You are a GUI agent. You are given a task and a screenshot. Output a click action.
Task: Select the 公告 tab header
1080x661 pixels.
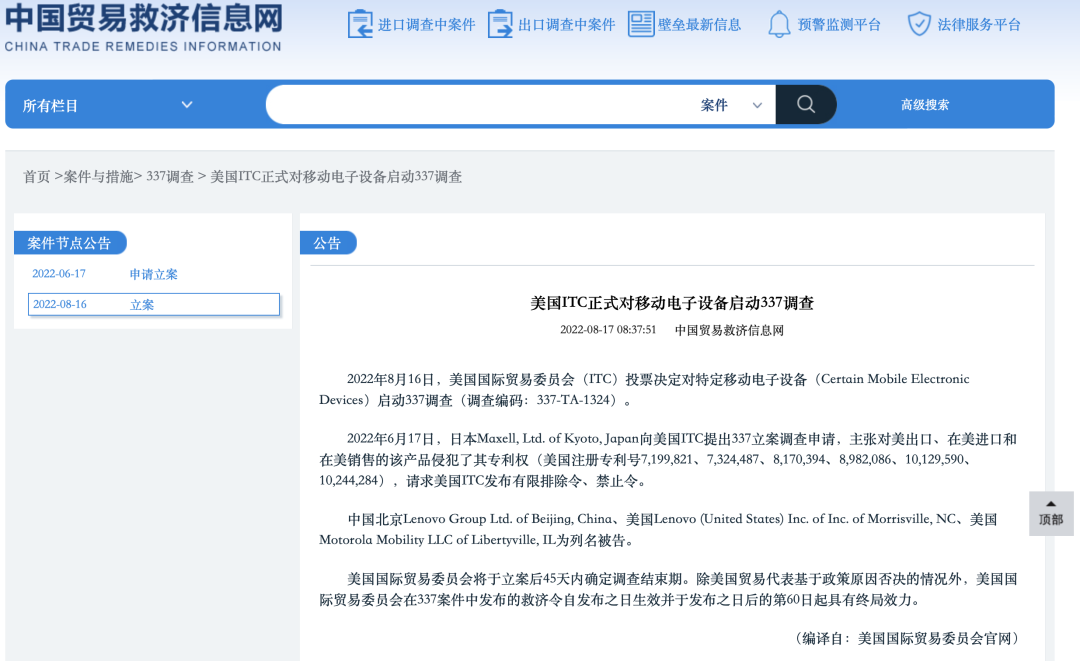tap(328, 242)
